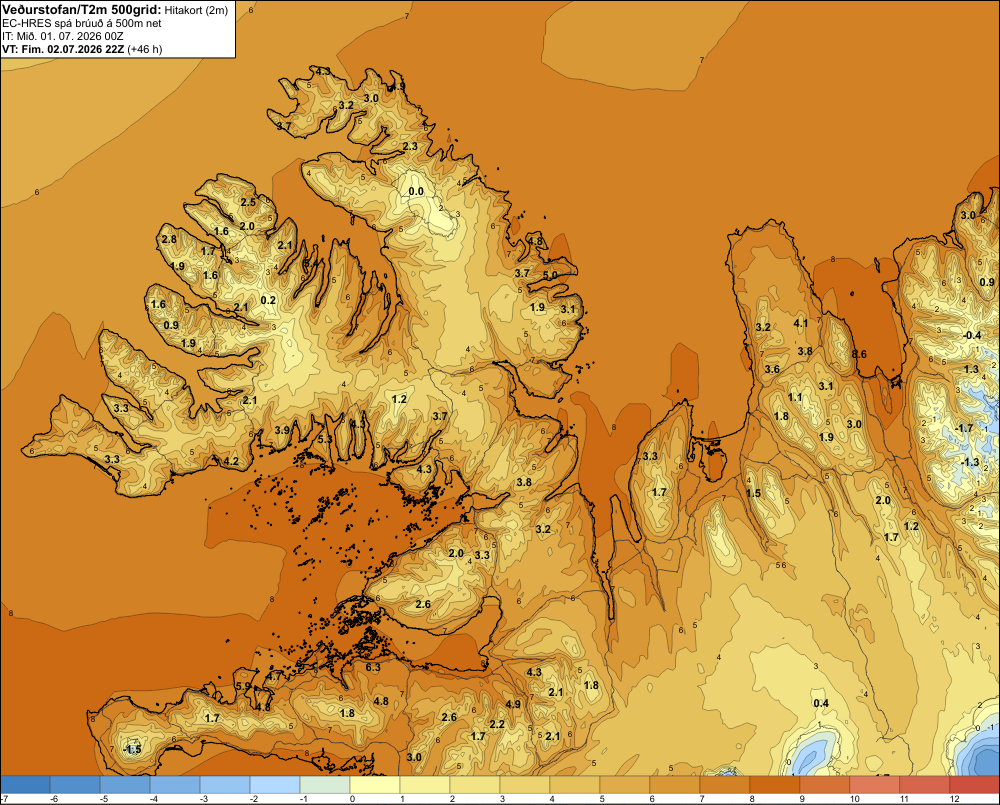Viewport: 1000px width, 805px height.
Task: Click the 5.9 temperature label on the map
Action: coord(243,686)
